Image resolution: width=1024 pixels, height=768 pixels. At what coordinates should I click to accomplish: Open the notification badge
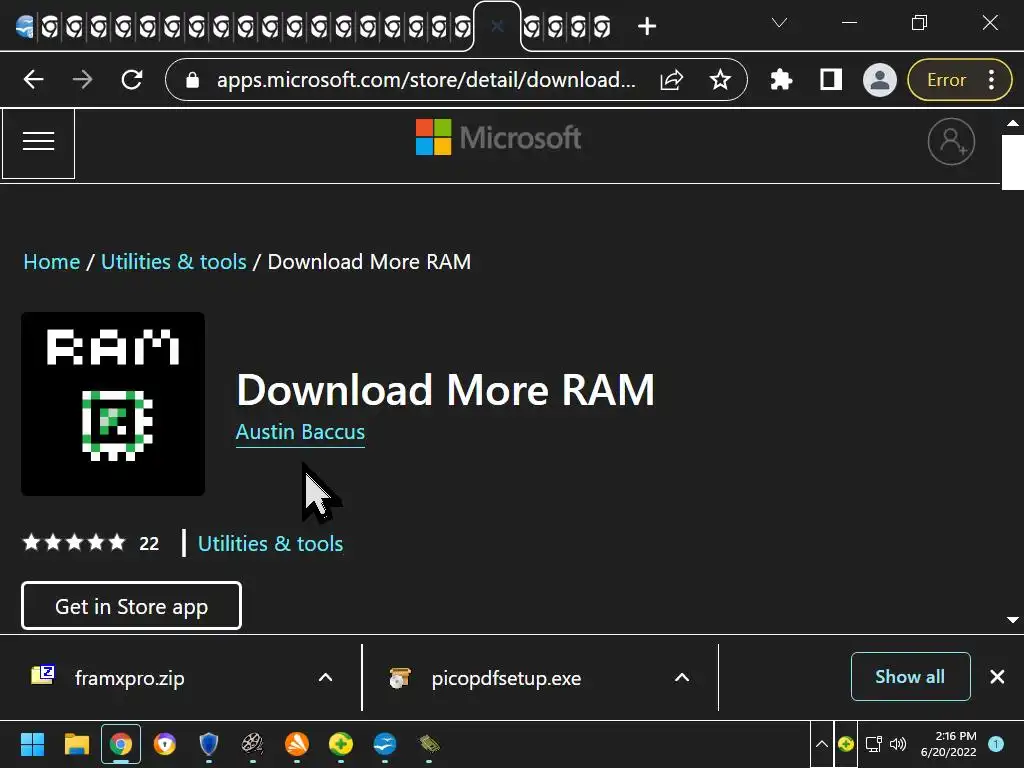click(x=996, y=744)
